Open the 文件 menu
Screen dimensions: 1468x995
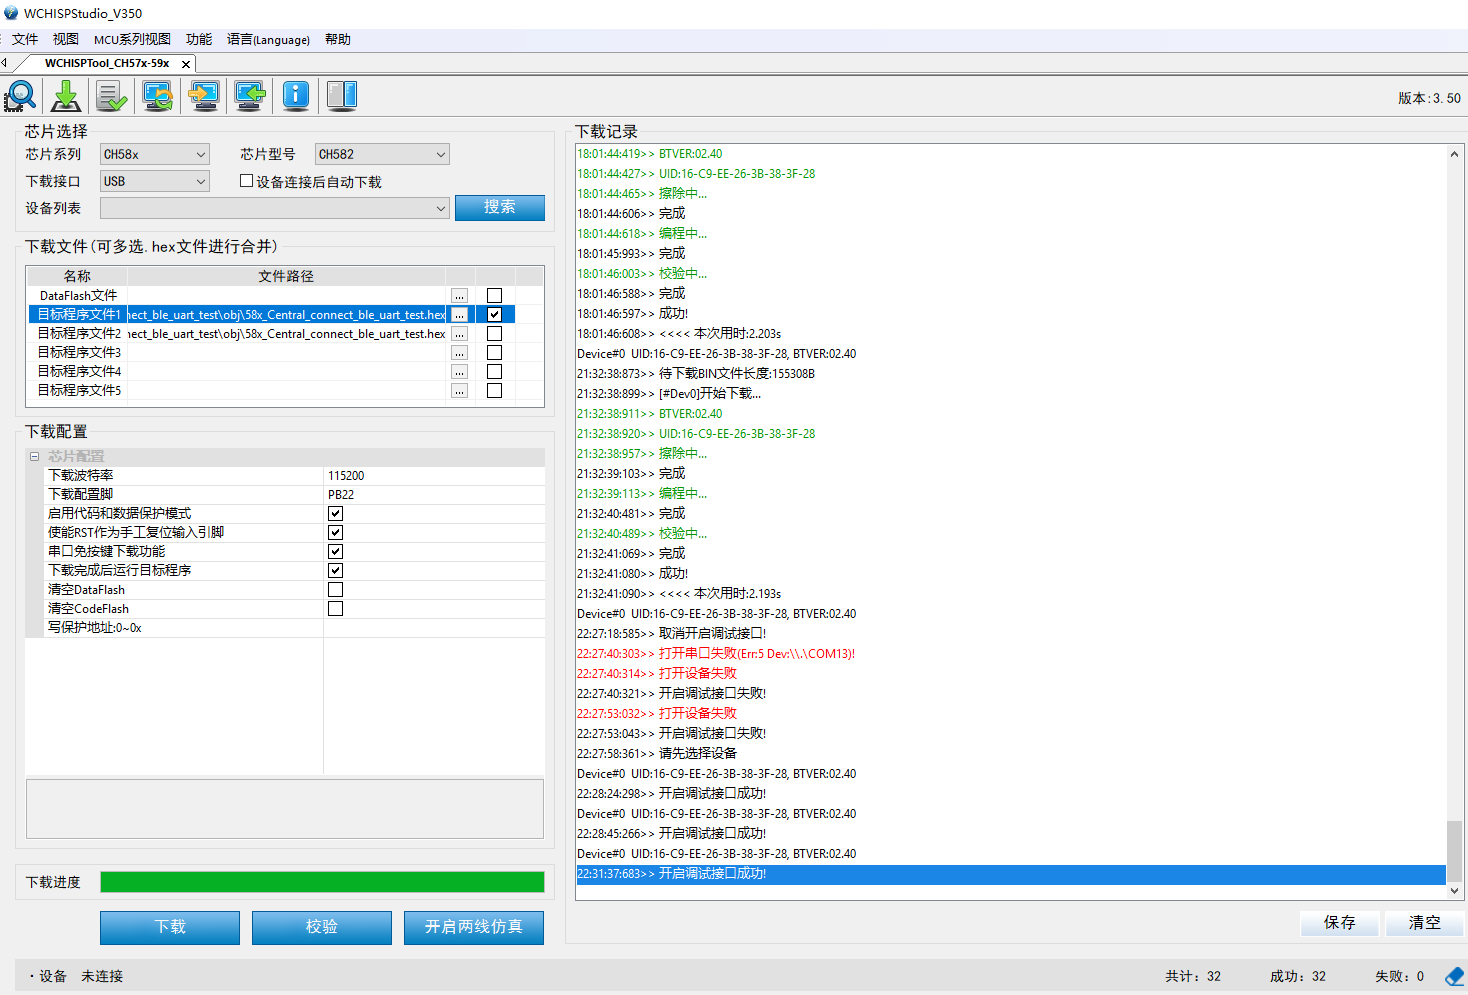click(x=25, y=40)
